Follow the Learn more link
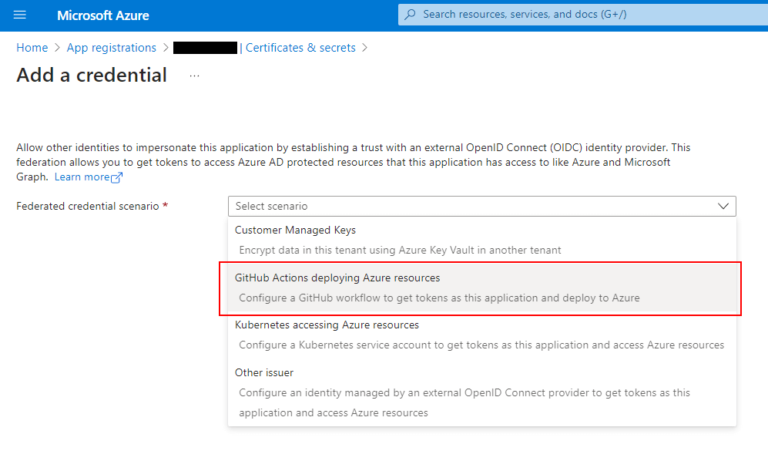 click(81, 177)
